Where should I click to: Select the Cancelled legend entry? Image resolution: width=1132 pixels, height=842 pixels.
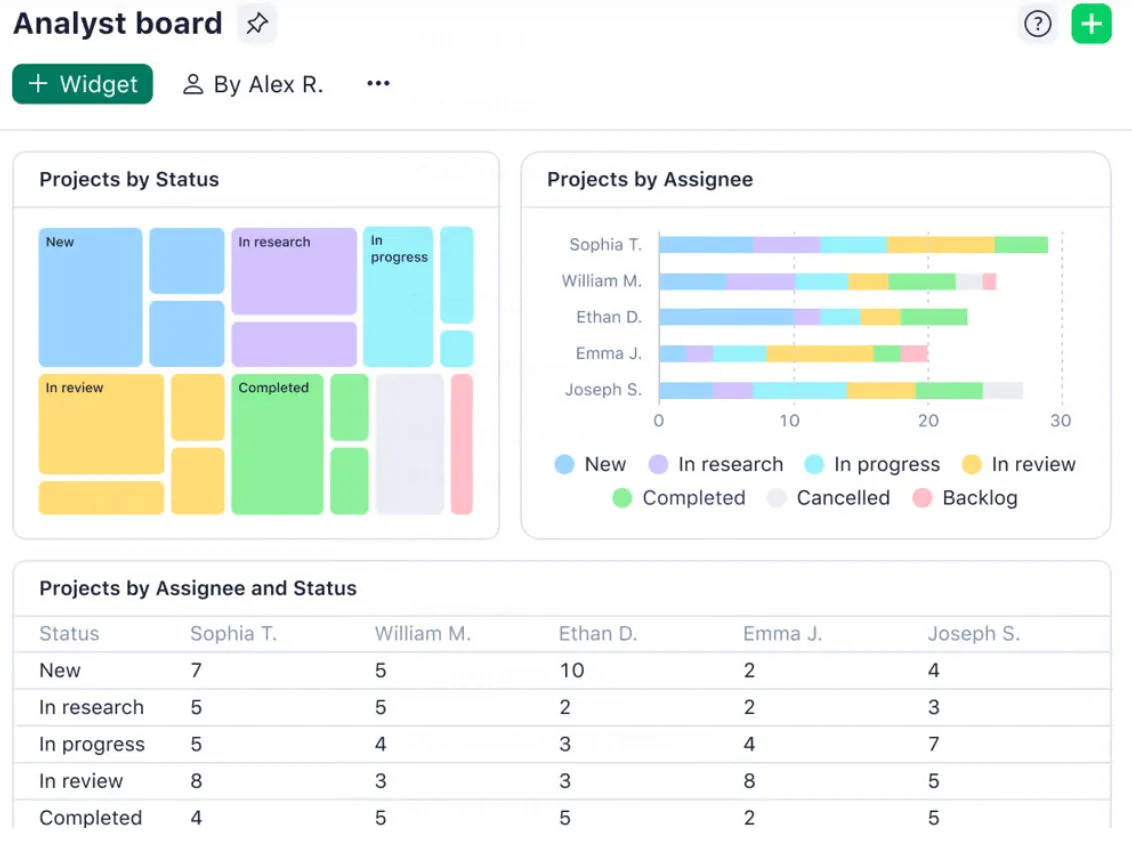click(828, 498)
